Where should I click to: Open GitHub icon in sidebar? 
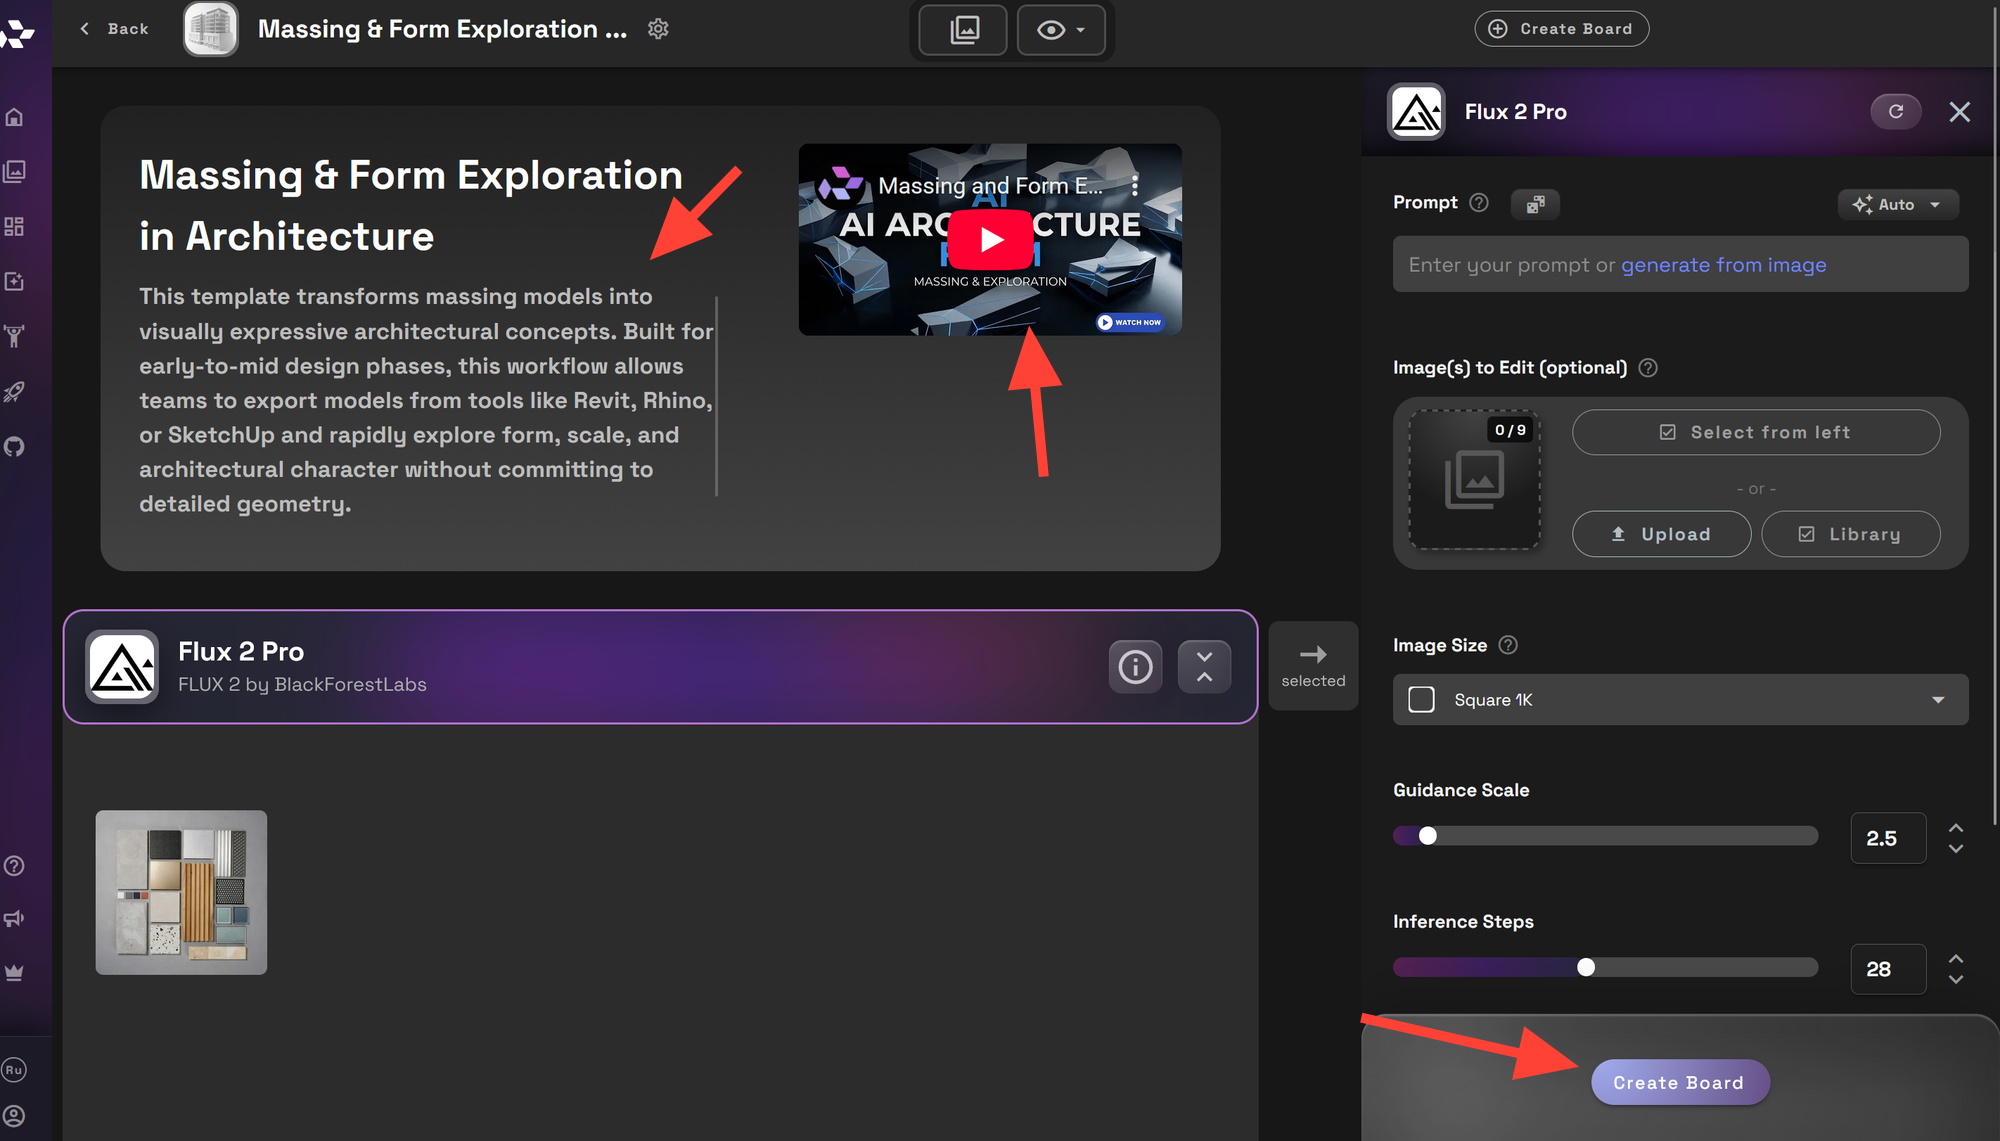click(14, 447)
